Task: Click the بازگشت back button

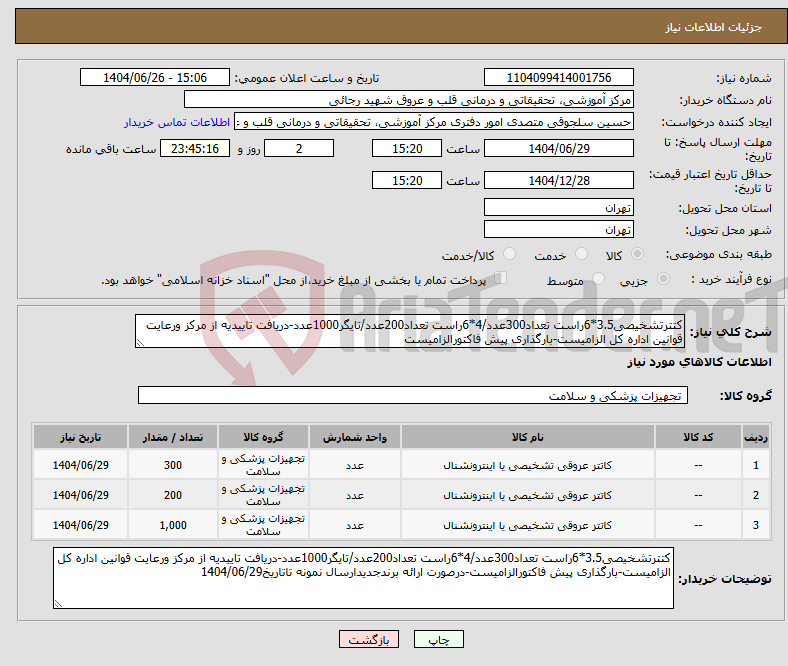Action: 369,639
